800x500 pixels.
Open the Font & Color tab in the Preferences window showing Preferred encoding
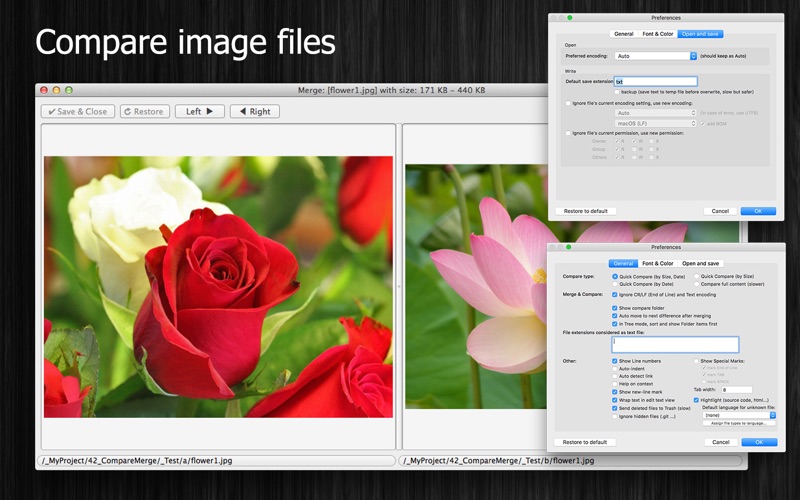pyautogui.click(x=657, y=34)
